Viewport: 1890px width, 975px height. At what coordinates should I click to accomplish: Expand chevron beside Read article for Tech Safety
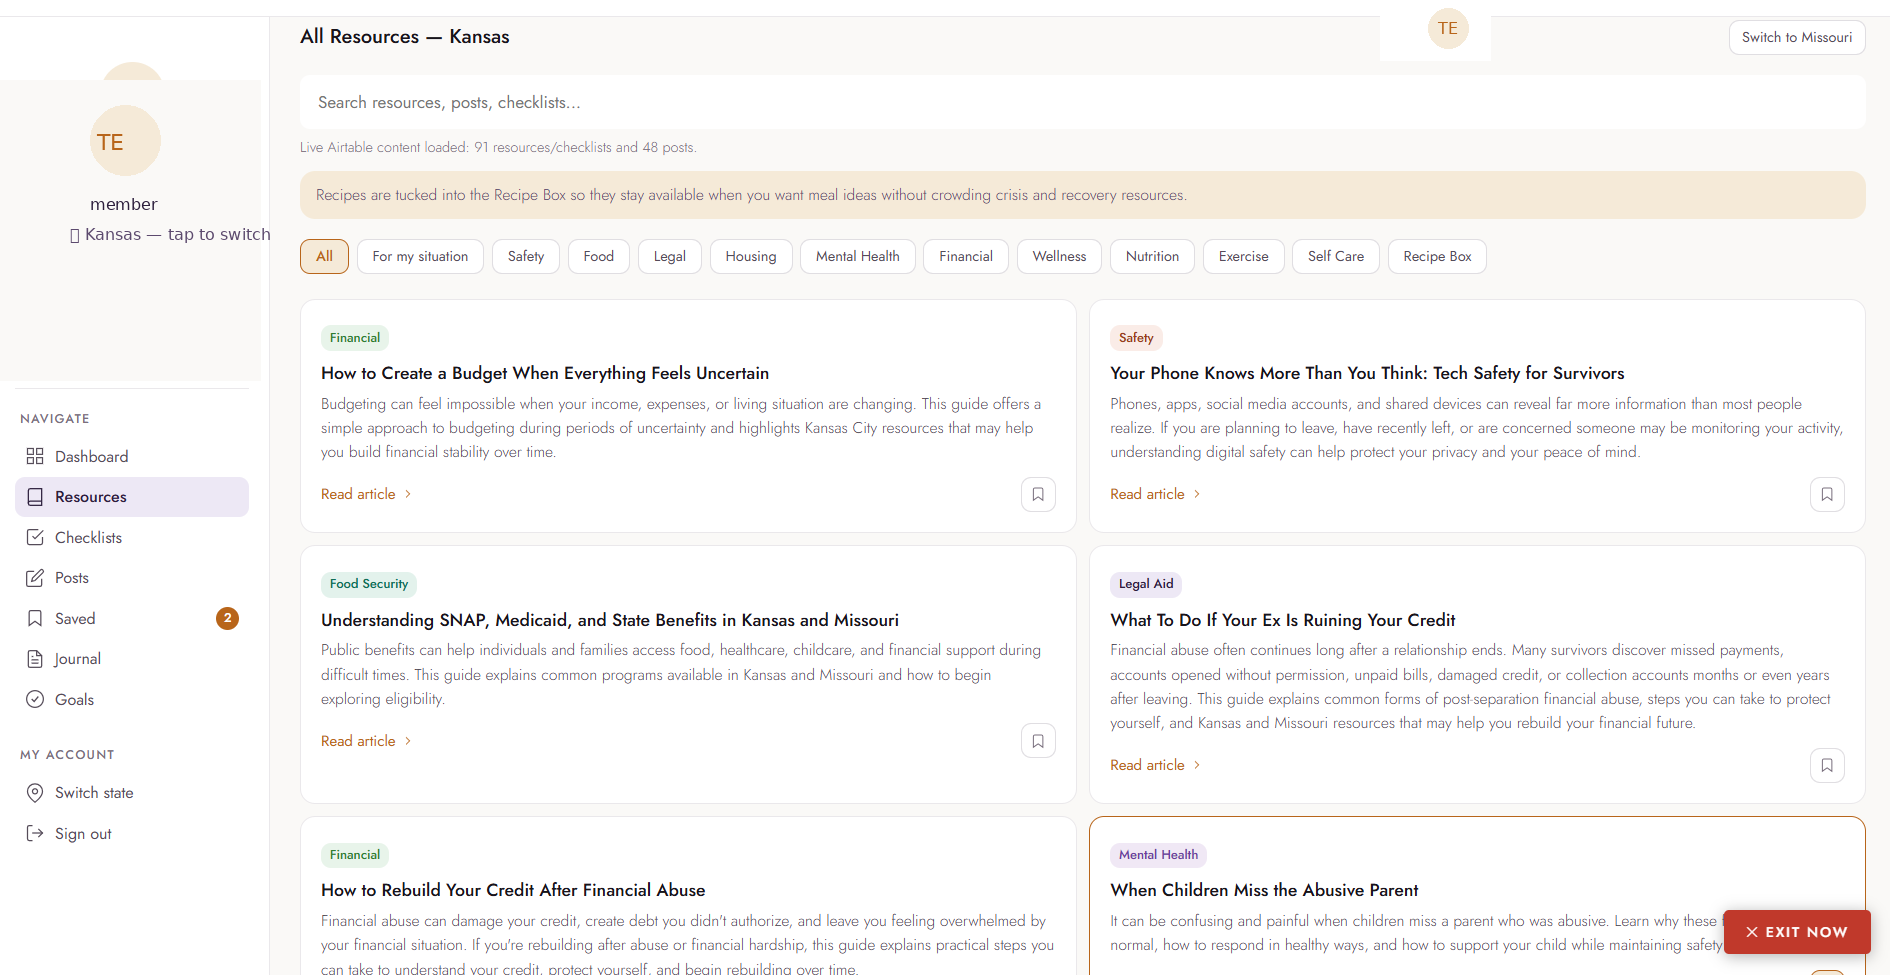[x=1197, y=494]
